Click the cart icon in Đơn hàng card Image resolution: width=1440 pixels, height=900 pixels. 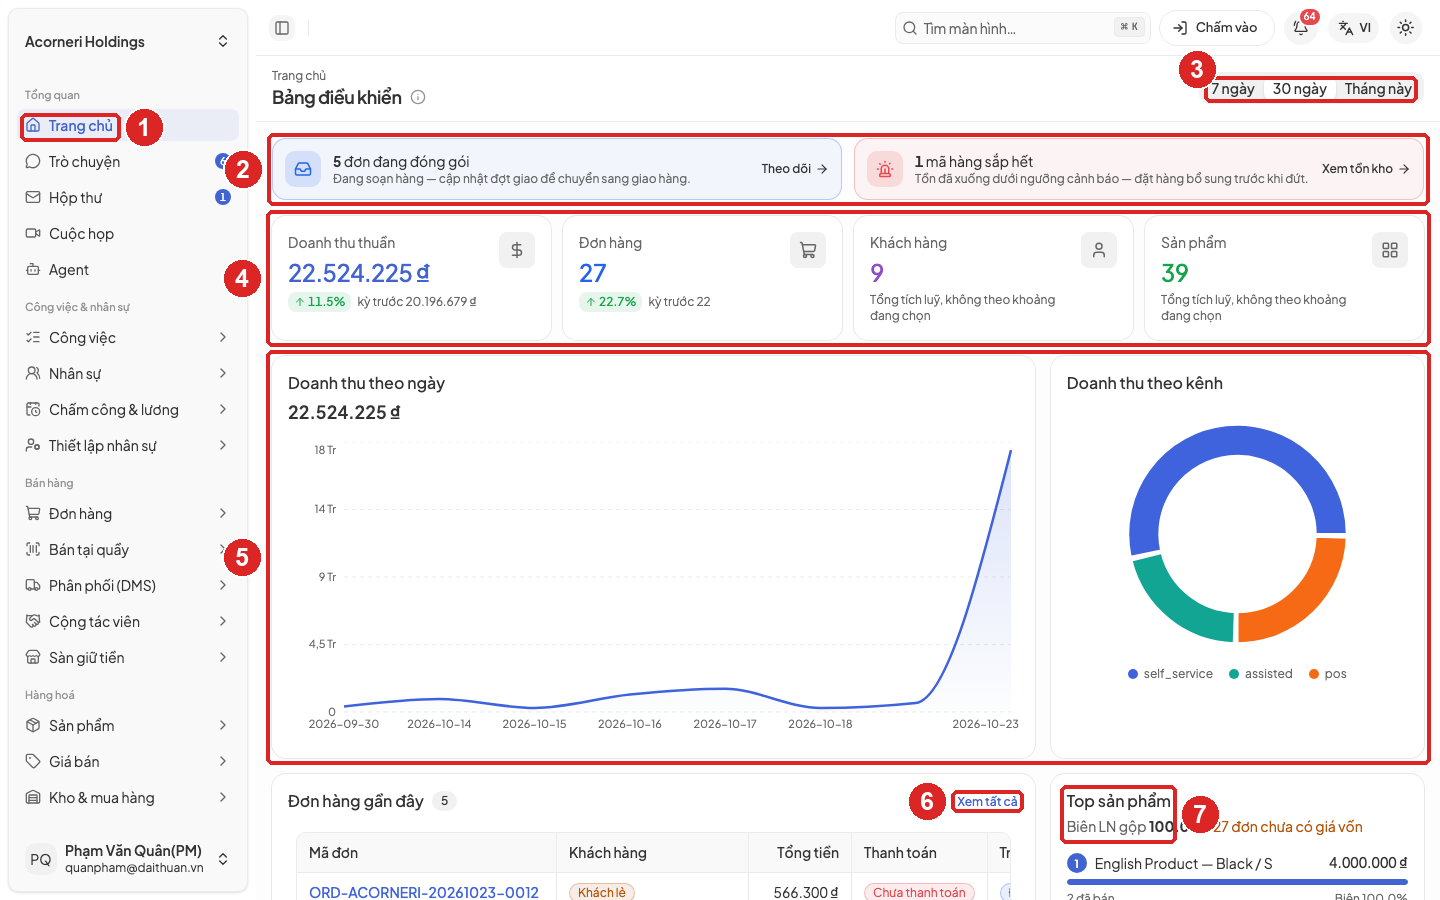(808, 250)
